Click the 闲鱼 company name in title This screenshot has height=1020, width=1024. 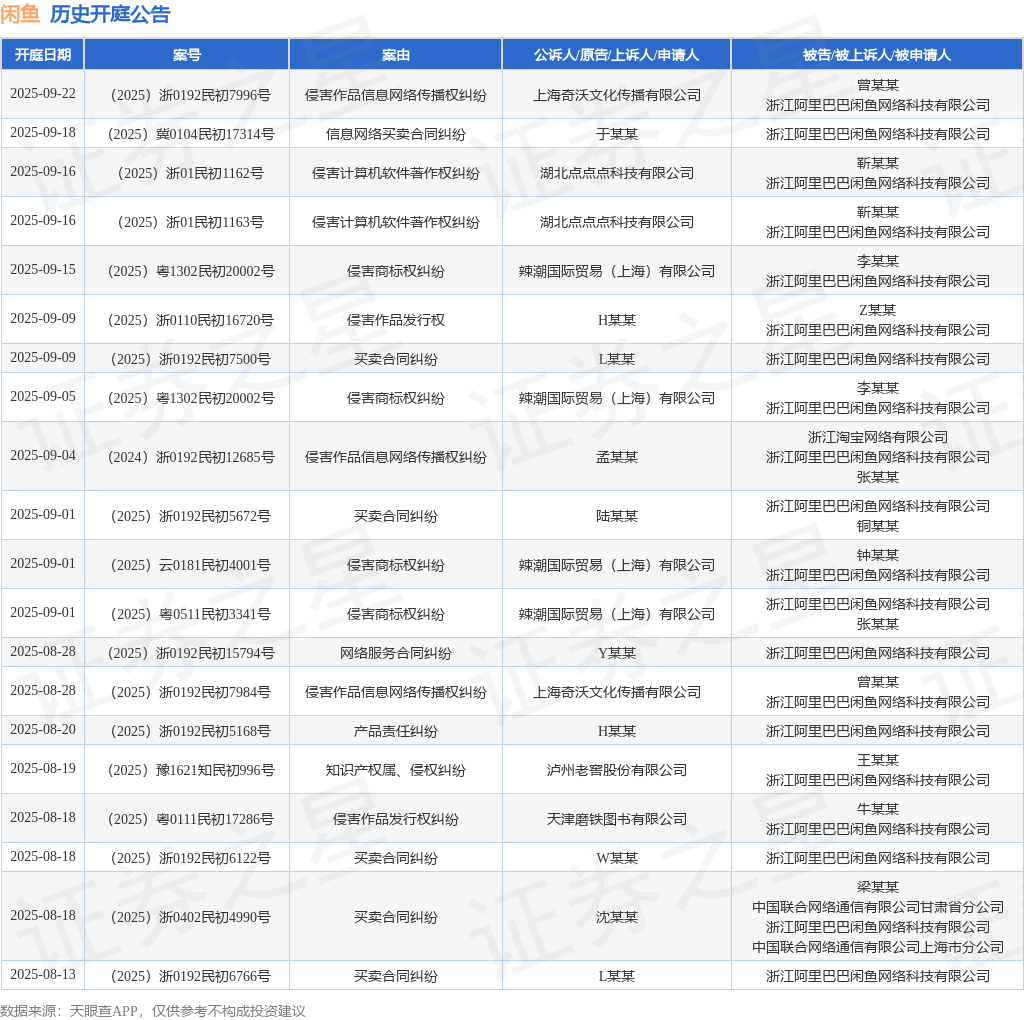20,14
